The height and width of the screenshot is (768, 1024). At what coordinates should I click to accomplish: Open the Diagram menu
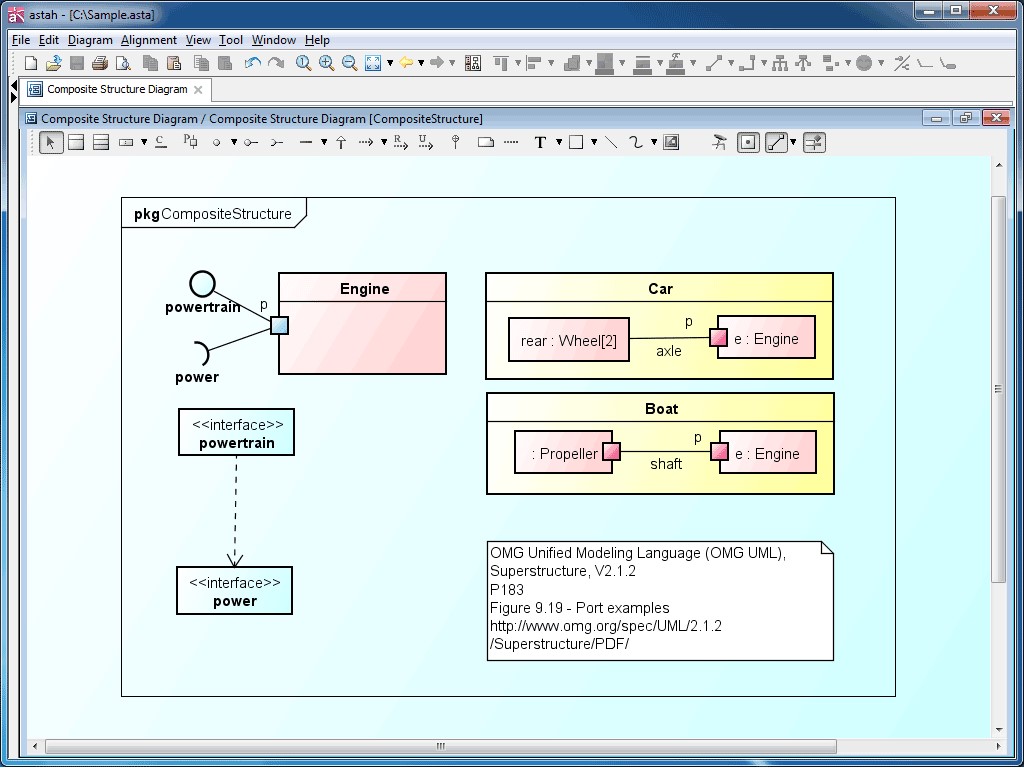click(90, 40)
